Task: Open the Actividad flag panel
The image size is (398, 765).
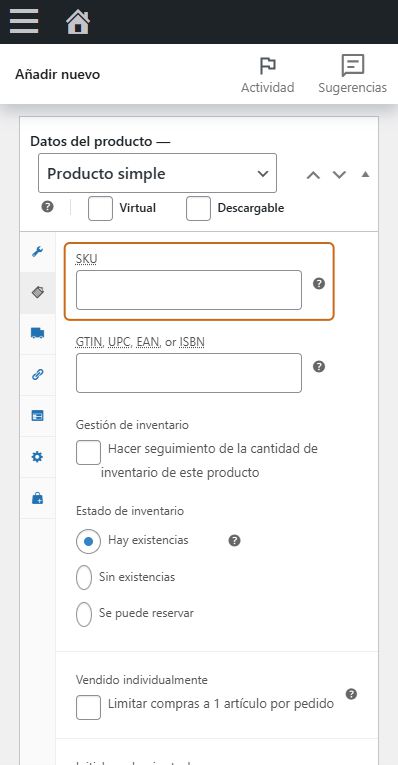Action: click(x=268, y=75)
